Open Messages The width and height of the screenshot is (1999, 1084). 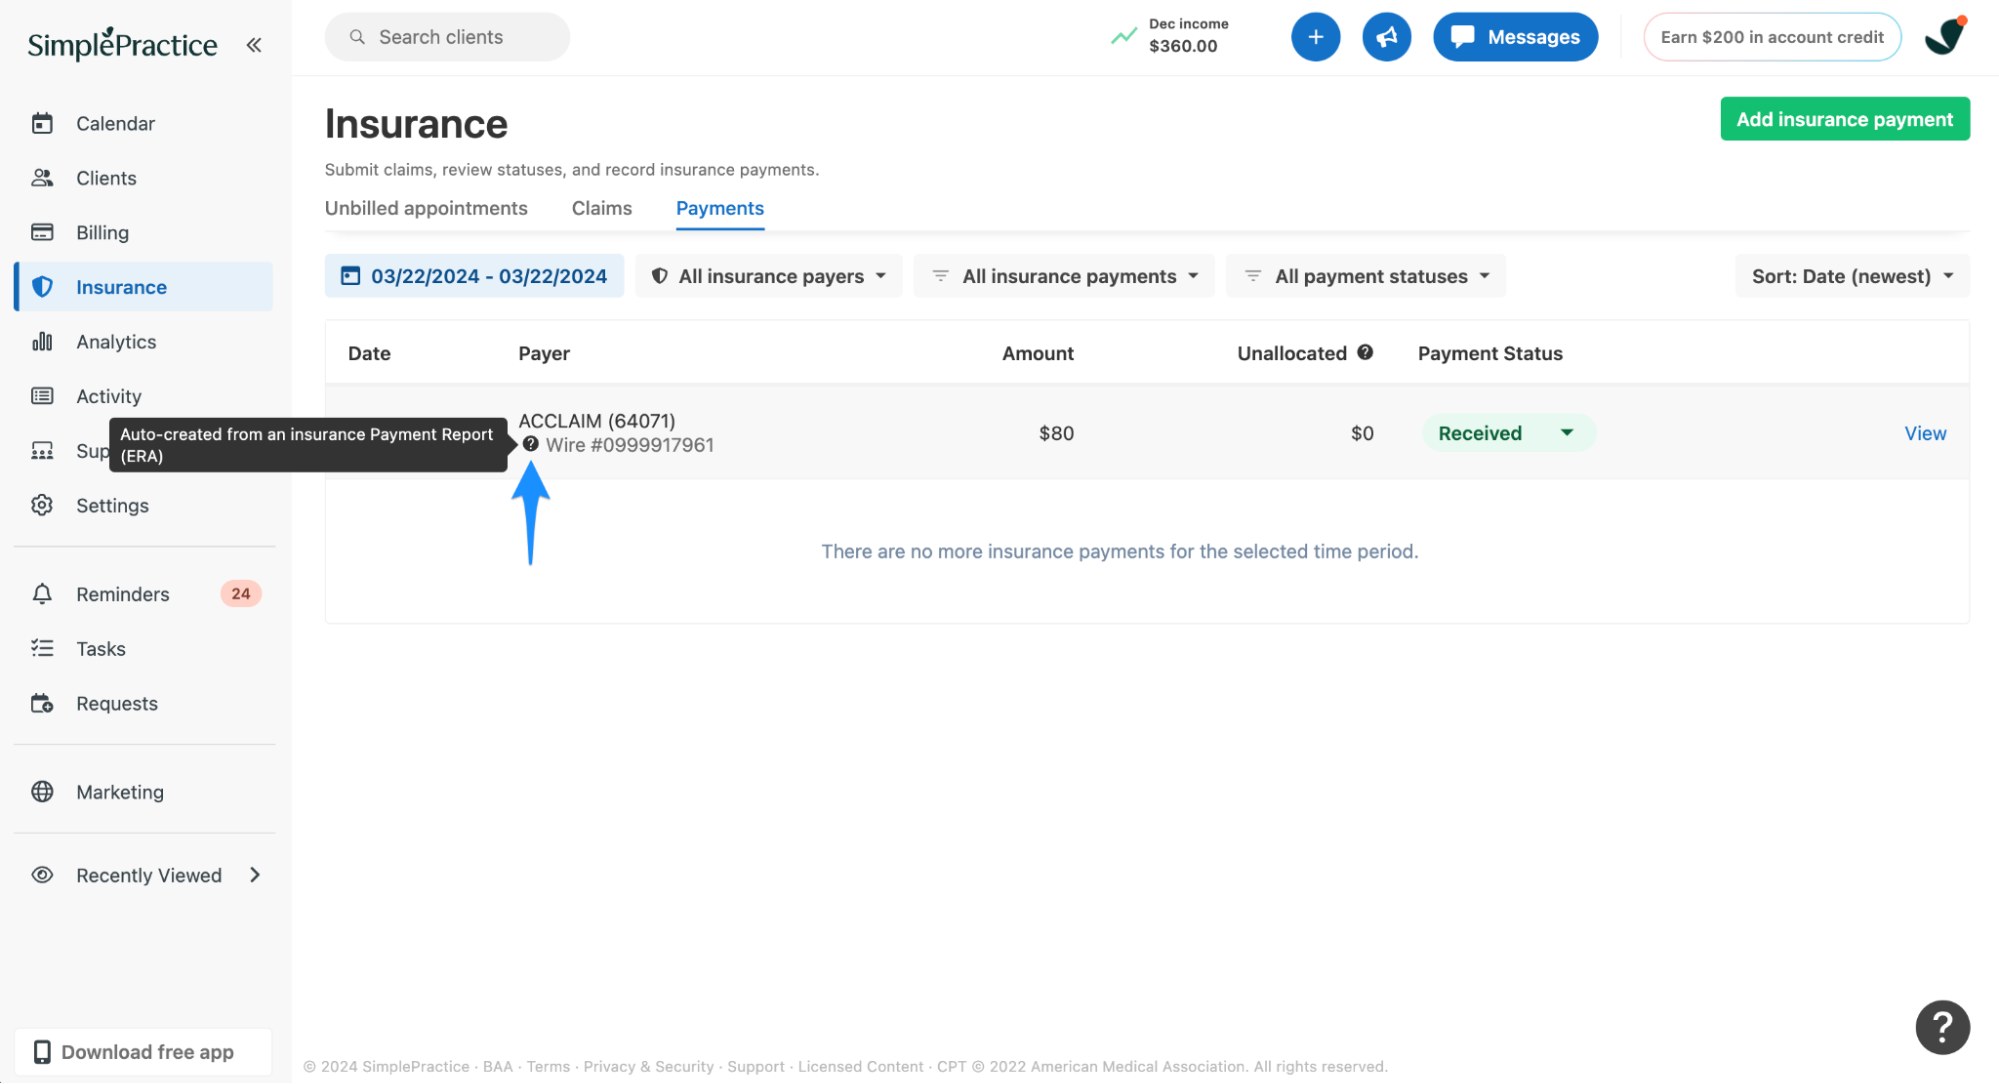tap(1515, 37)
